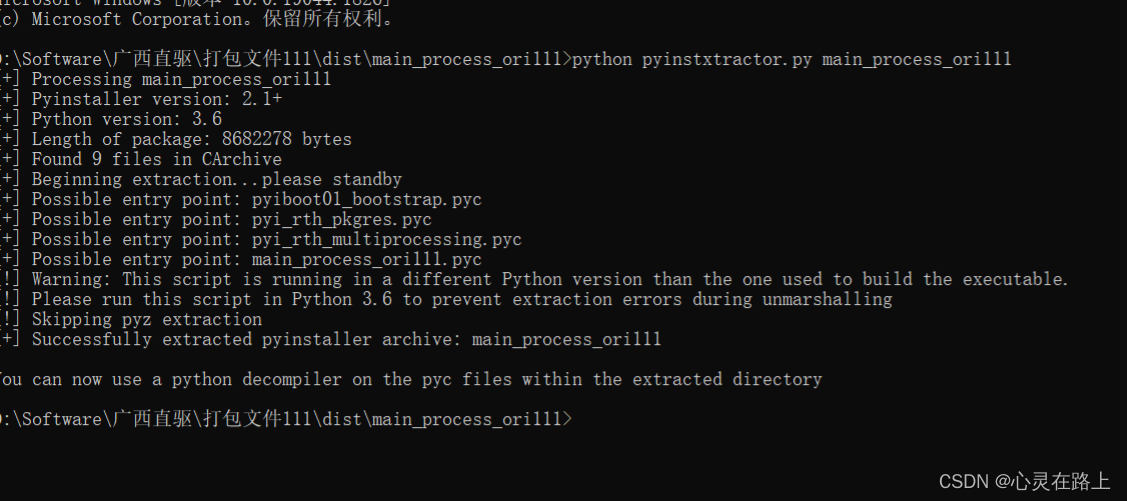Viewport: 1127px width, 501px height.
Task: Click the 'pyi_rth_pkgres.pyc' entry point filename
Action: click(341, 219)
